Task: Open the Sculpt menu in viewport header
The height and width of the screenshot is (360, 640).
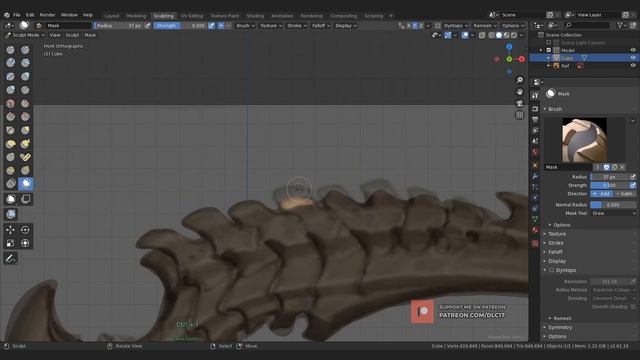Action: coord(72,35)
